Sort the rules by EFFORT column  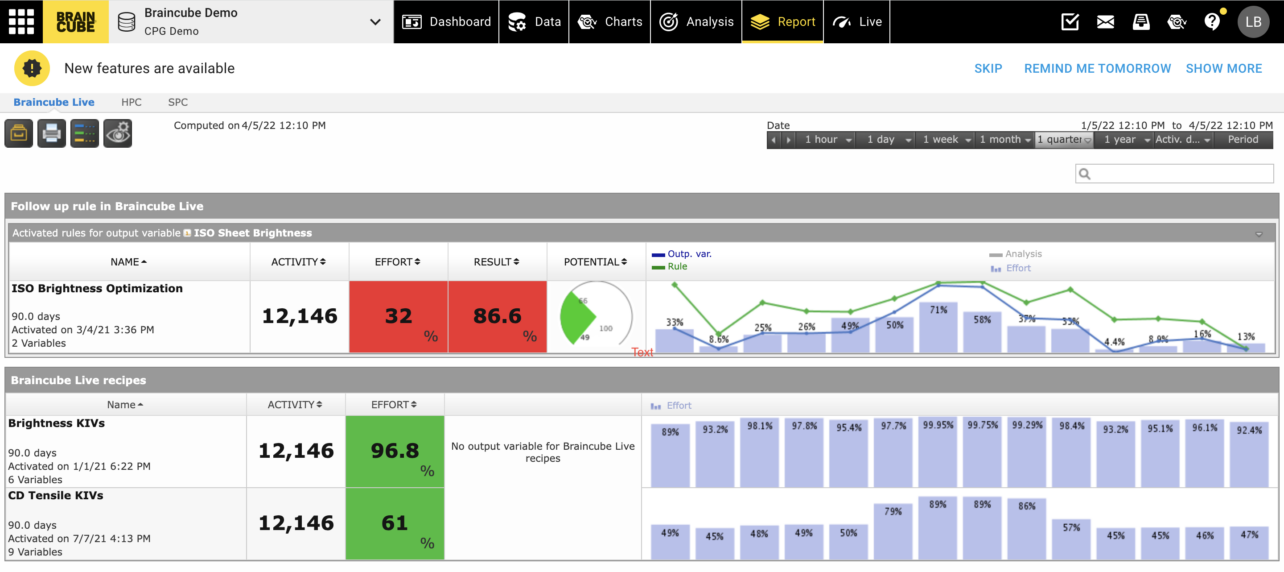[x=398, y=262]
